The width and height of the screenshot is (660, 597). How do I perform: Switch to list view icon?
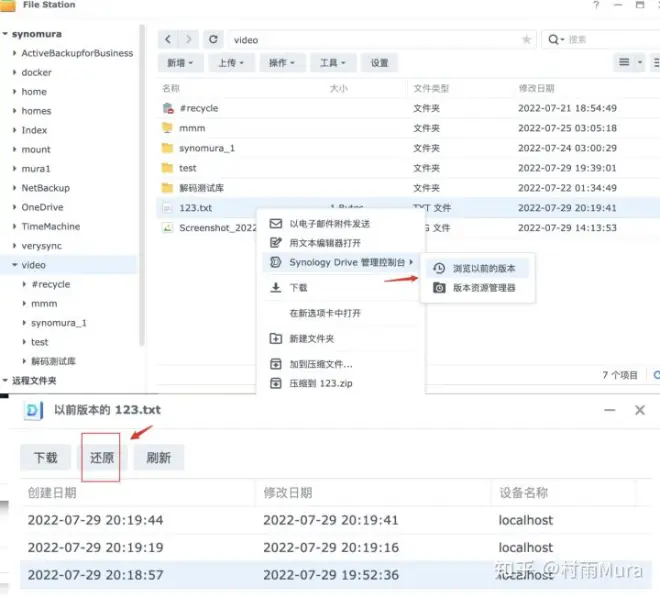point(624,62)
